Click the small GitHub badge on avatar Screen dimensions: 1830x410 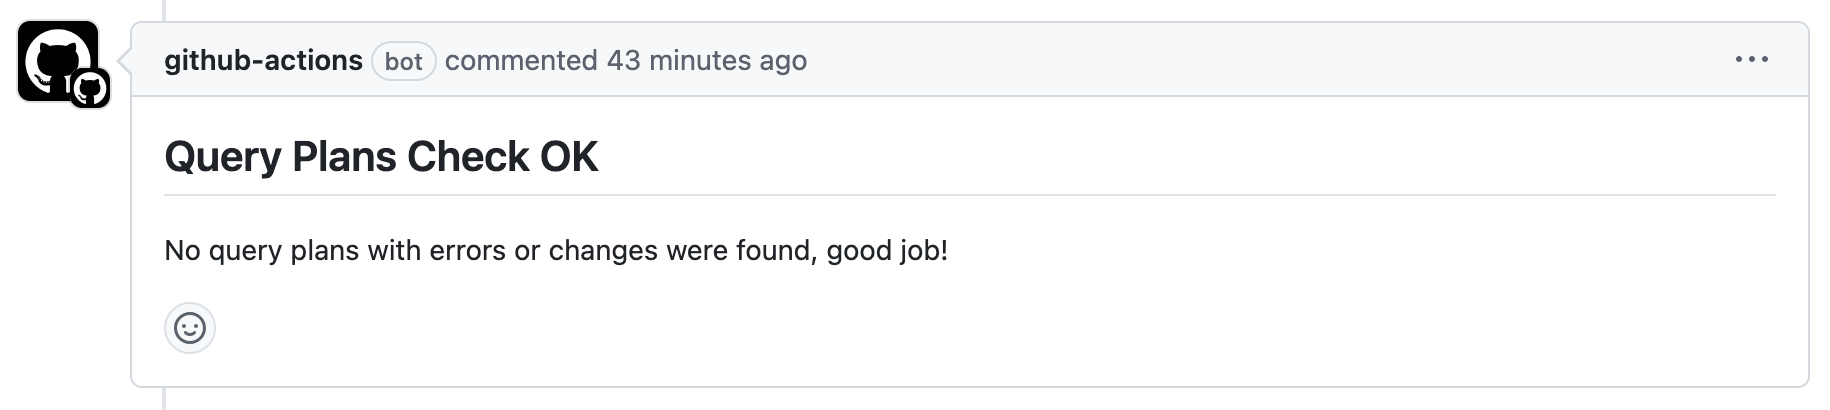pos(90,89)
